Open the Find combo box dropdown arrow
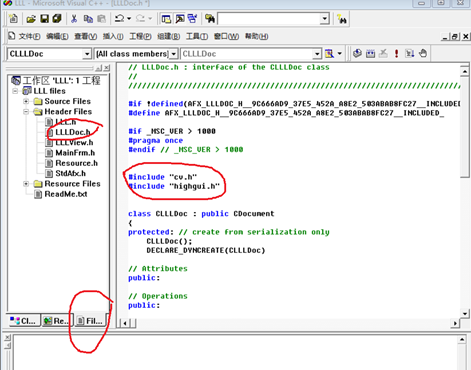This screenshot has height=370, width=471. pos(325,19)
